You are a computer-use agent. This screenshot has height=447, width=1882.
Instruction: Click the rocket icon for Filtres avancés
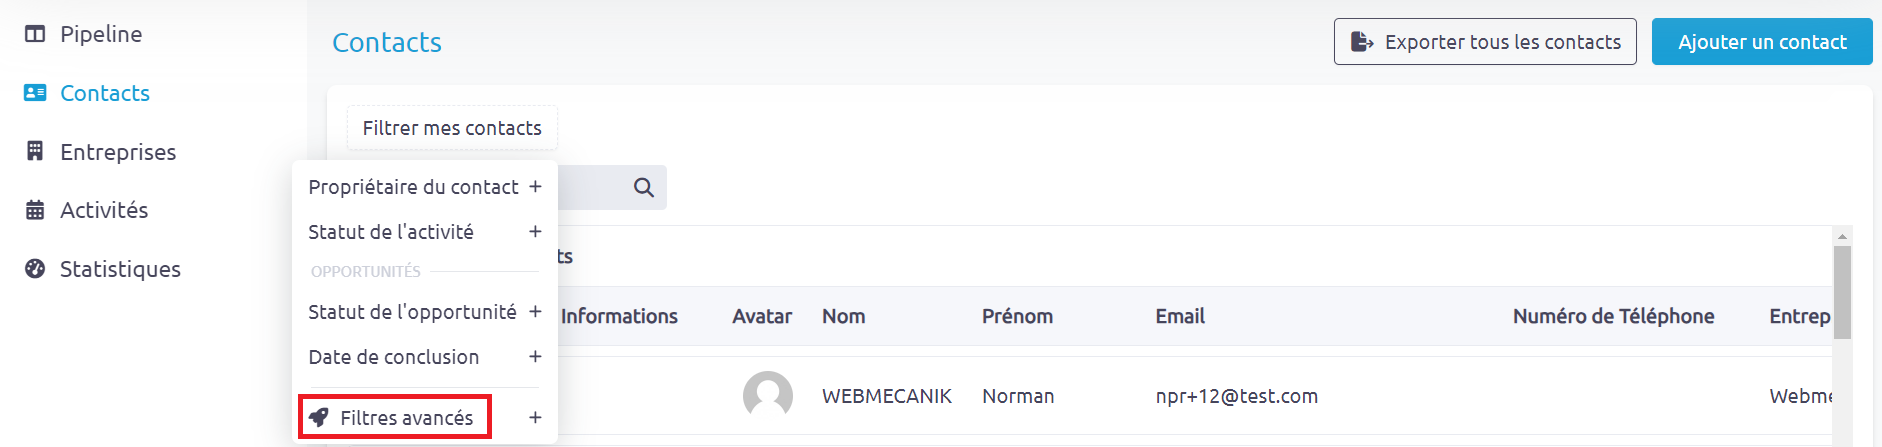pos(319,417)
